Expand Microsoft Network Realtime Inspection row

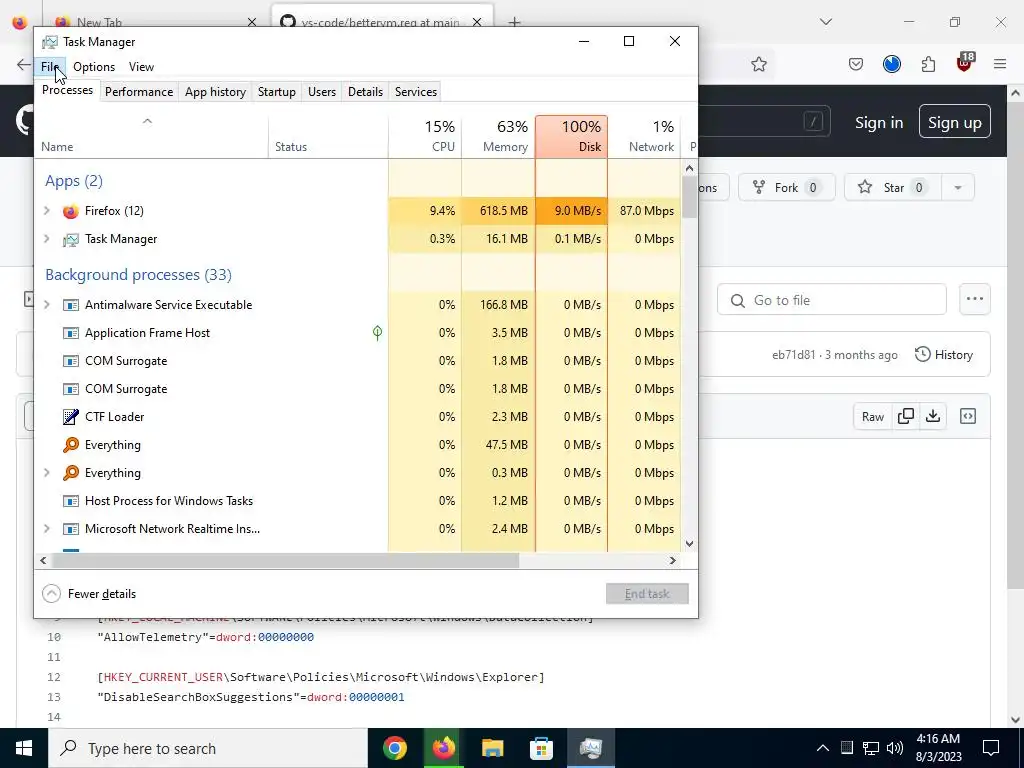(47, 529)
